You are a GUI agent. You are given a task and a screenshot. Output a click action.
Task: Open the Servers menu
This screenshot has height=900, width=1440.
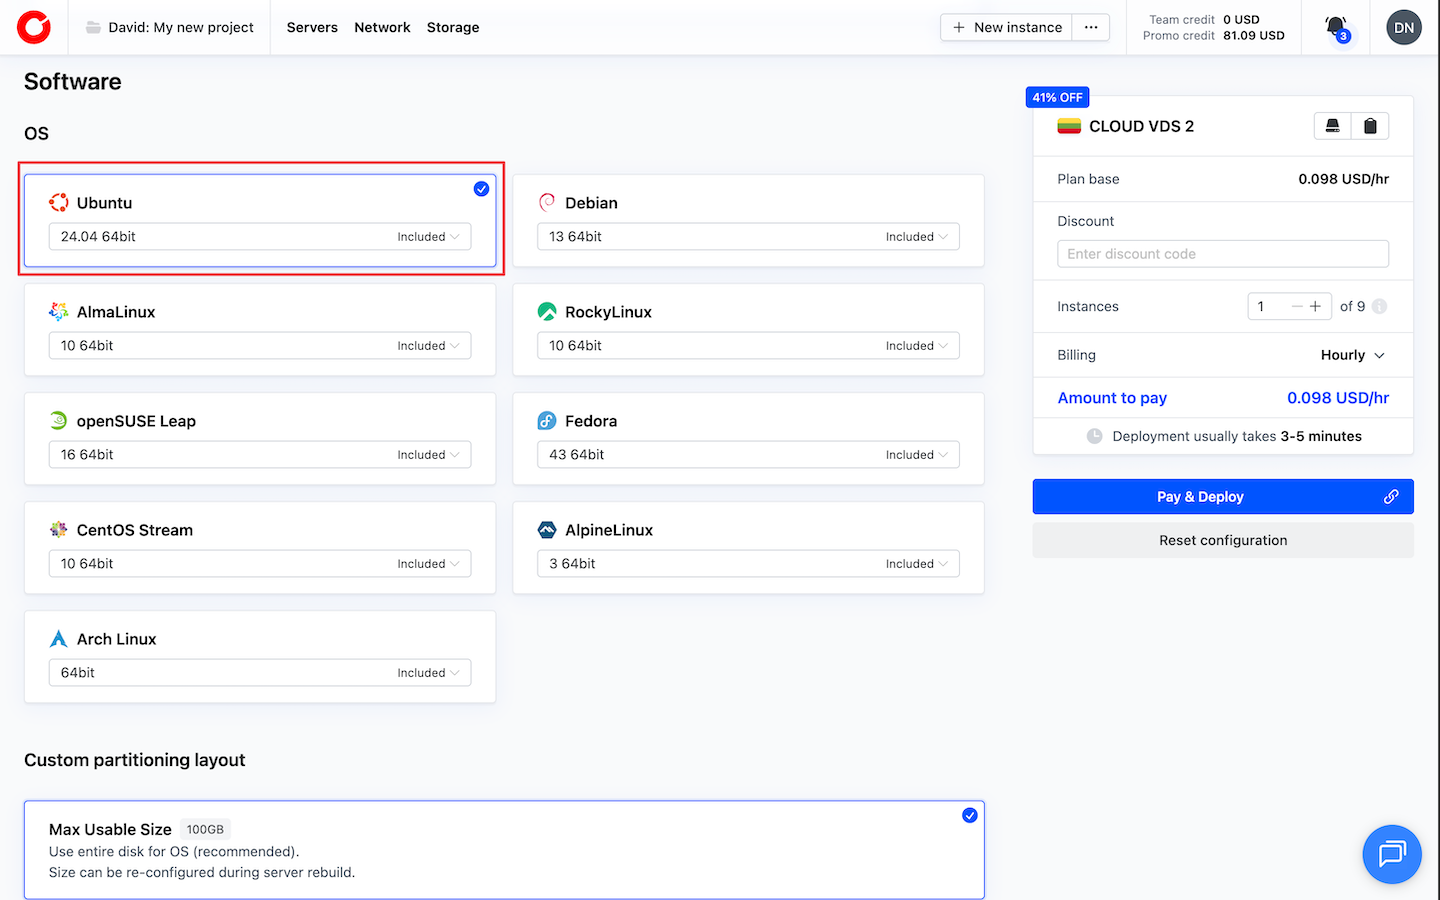pyautogui.click(x=312, y=27)
